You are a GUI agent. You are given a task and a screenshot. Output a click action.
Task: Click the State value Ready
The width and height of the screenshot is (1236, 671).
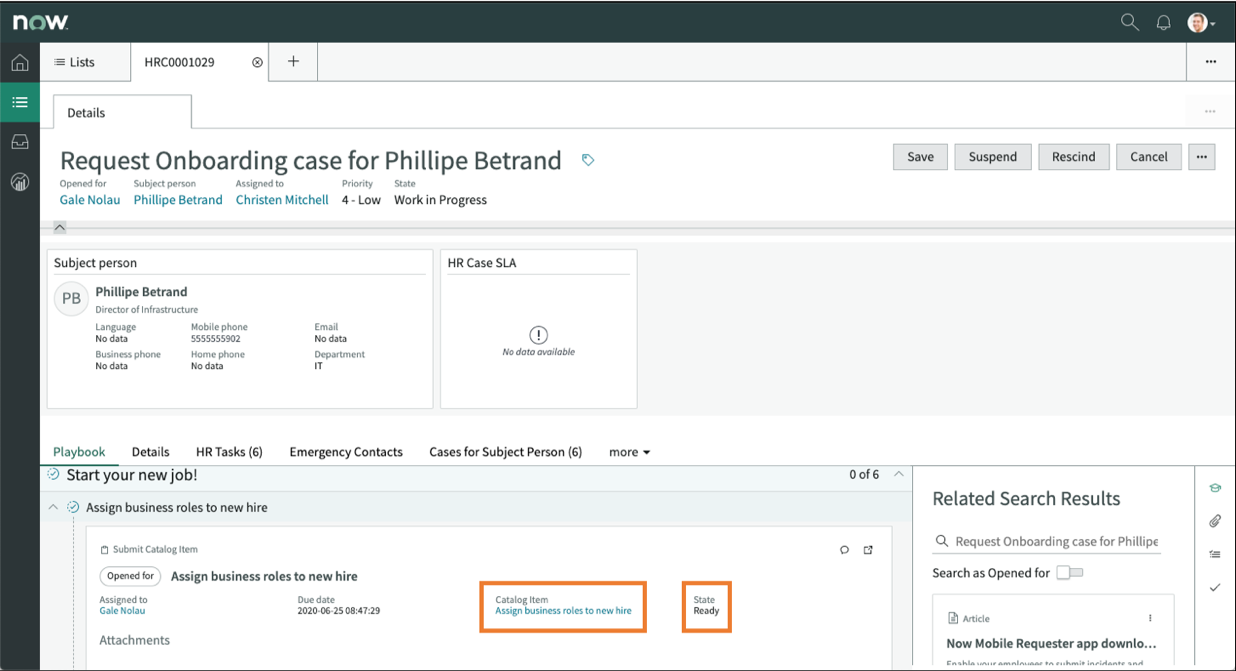(x=706, y=611)
